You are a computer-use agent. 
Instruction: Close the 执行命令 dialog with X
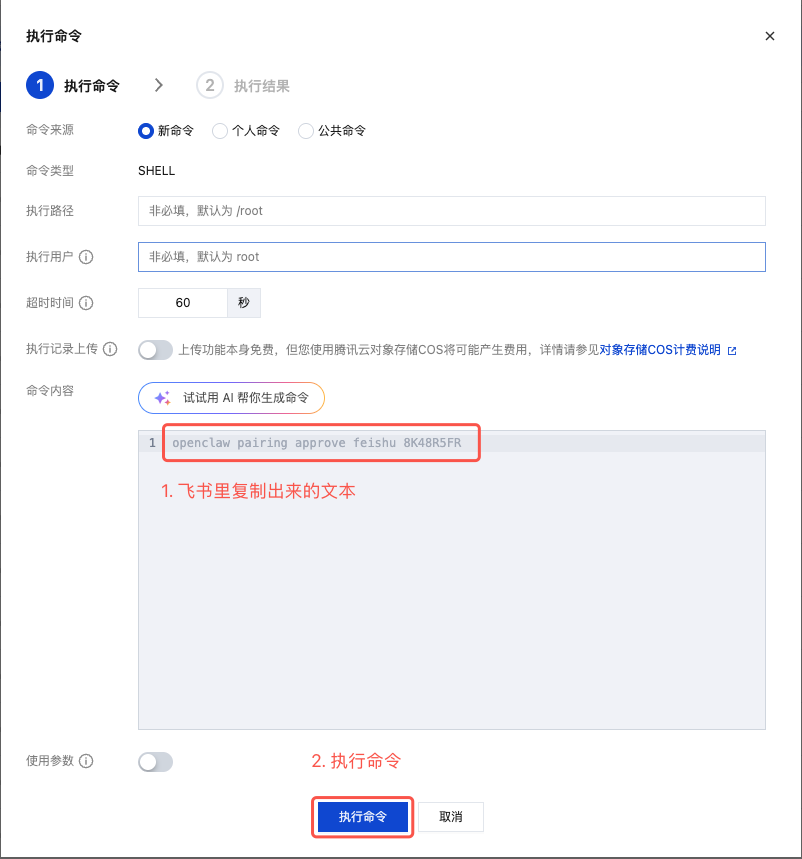(769, 36)
